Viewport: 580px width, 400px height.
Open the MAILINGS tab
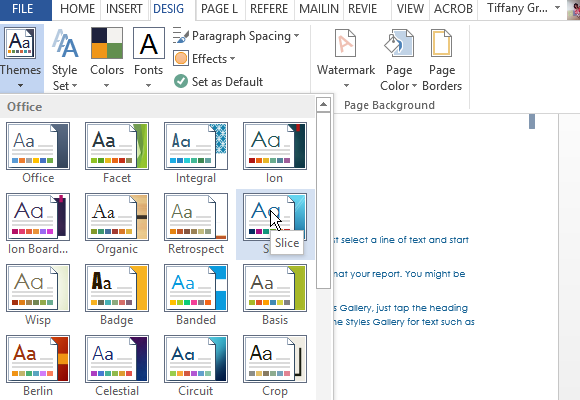[x=319, y=9]
